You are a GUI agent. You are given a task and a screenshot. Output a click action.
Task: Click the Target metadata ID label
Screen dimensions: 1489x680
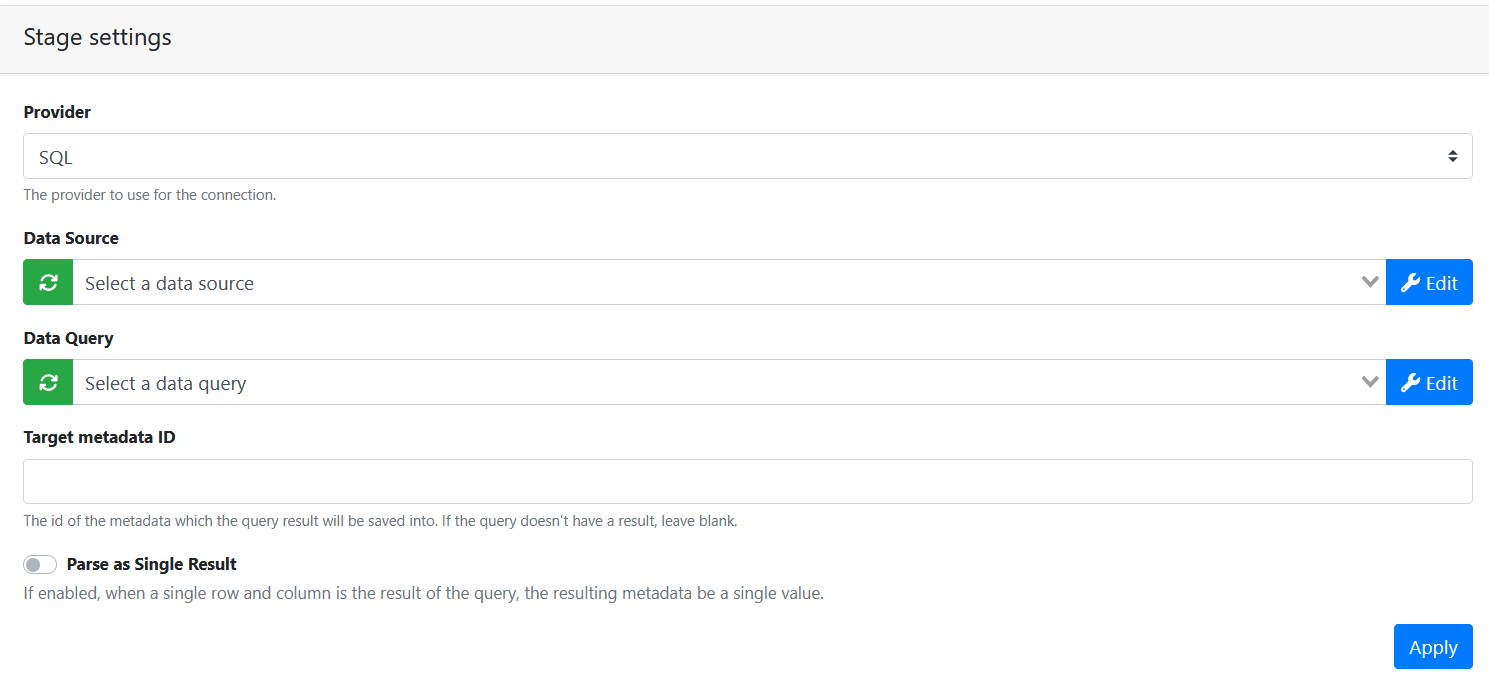point(99,438)
